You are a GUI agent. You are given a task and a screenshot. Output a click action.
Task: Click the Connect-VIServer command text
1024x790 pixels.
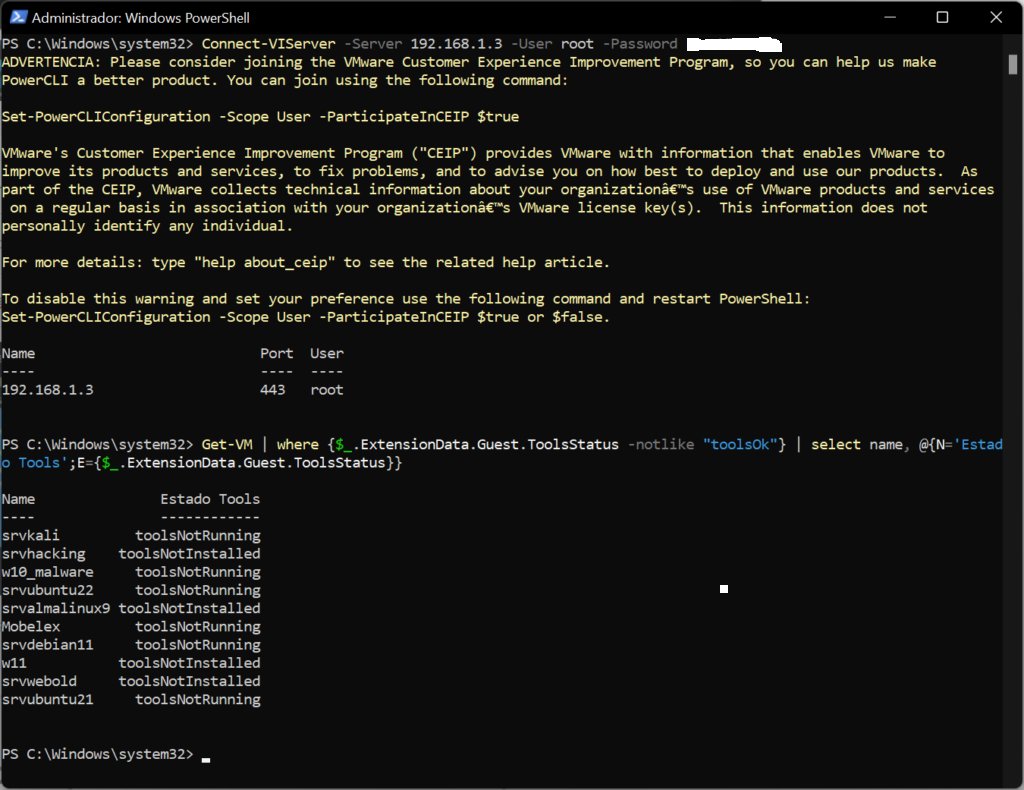click(268, 44)
